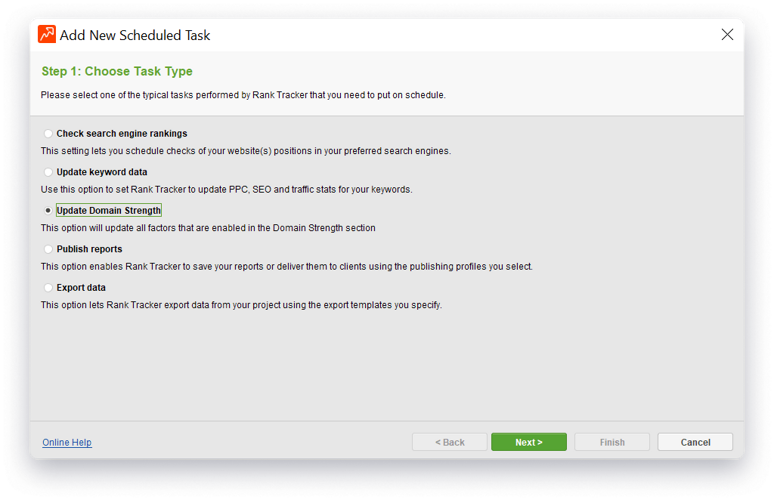Image resolution: width=774 pixels, height=500 pixels.
Task: Click the Cancel button
Action: (x=695, y=442)
